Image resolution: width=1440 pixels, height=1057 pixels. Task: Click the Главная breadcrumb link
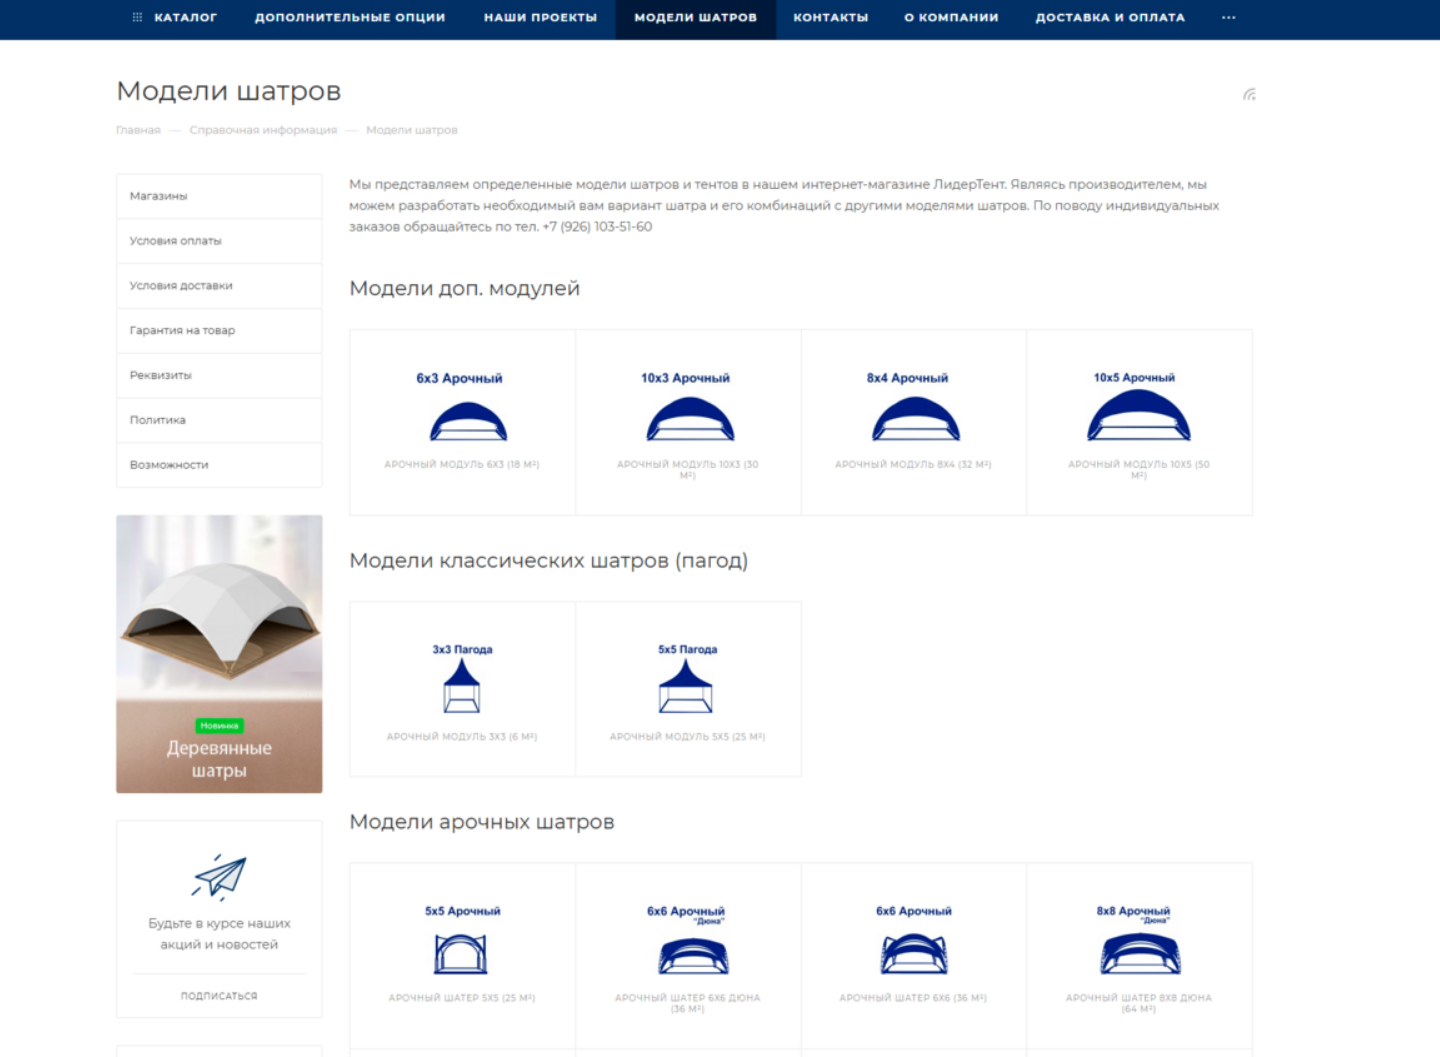[x=138, y=130]
